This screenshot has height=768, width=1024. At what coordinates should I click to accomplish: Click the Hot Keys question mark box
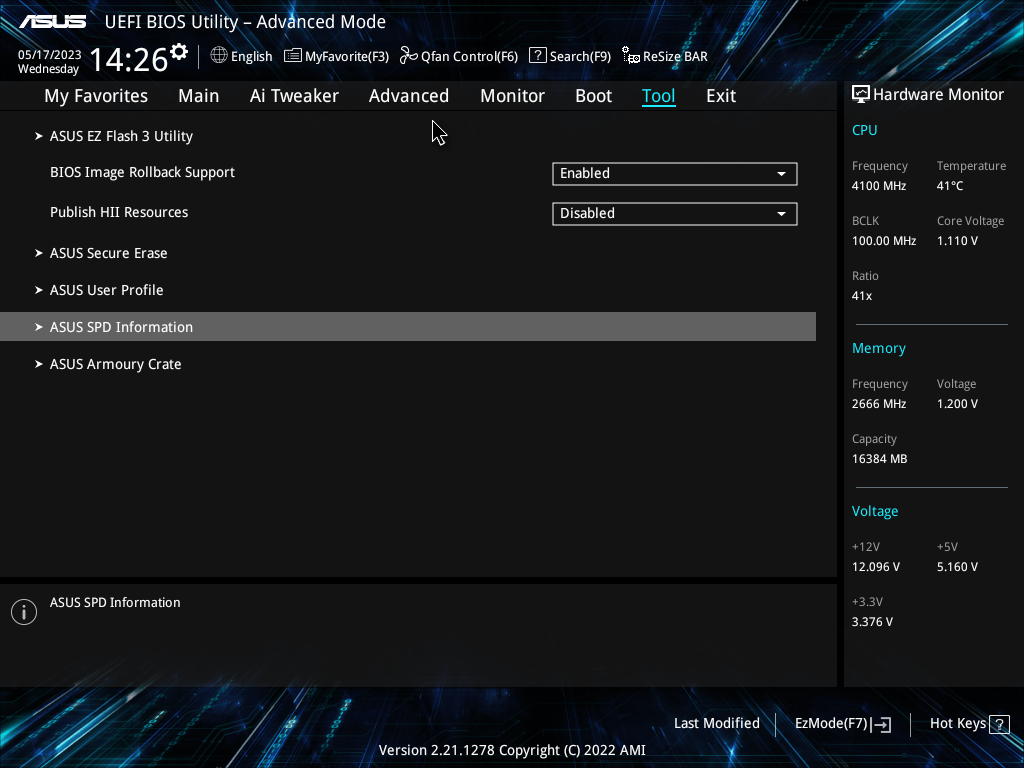point(999,724)
